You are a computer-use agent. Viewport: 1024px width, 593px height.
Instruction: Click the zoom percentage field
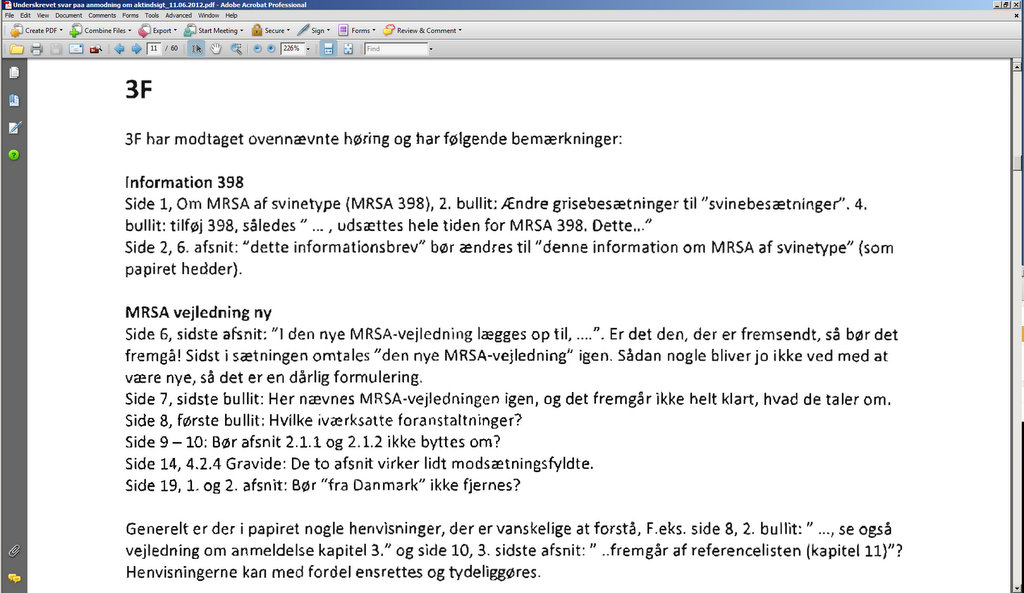292,48
